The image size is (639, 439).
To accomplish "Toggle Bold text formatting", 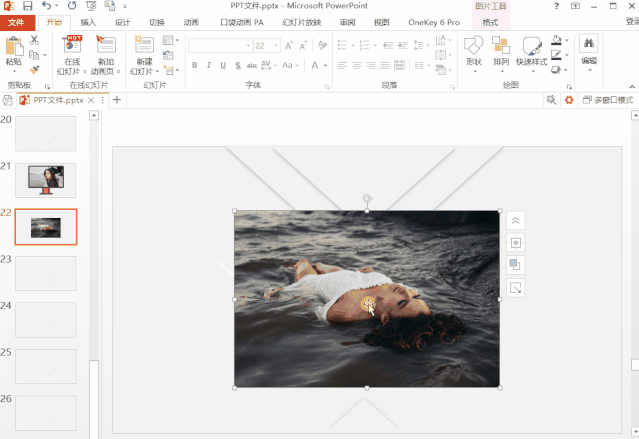I will pyautogui.click(x=194, y=65).
